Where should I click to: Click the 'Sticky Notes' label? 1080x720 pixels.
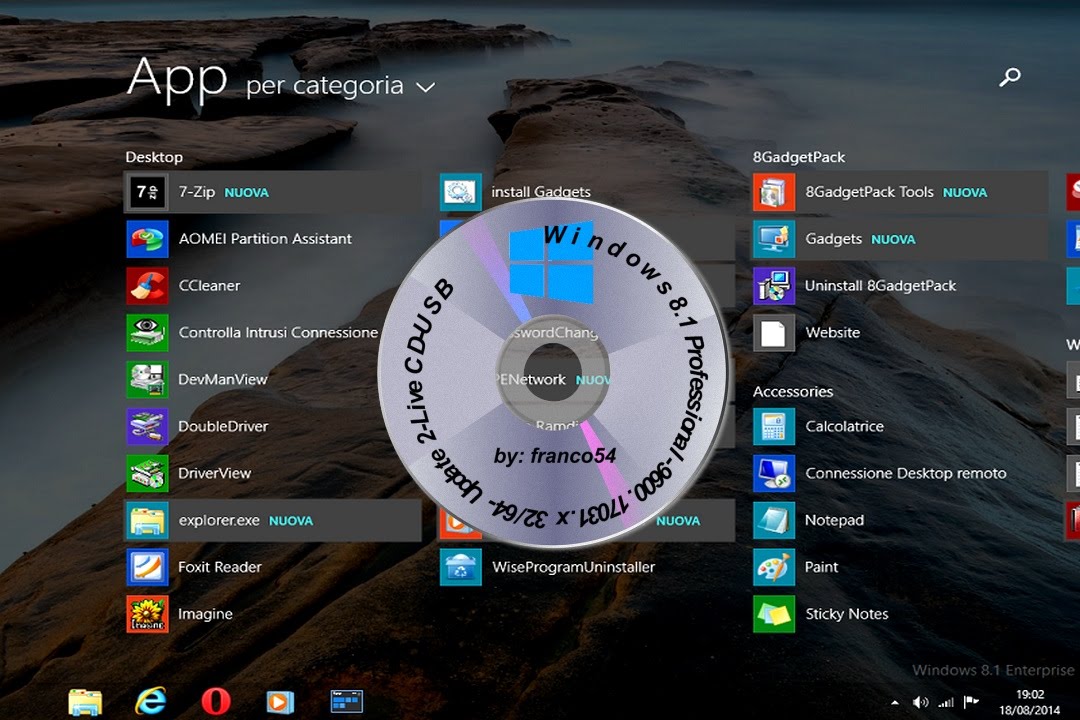click(x=847, y=614)
